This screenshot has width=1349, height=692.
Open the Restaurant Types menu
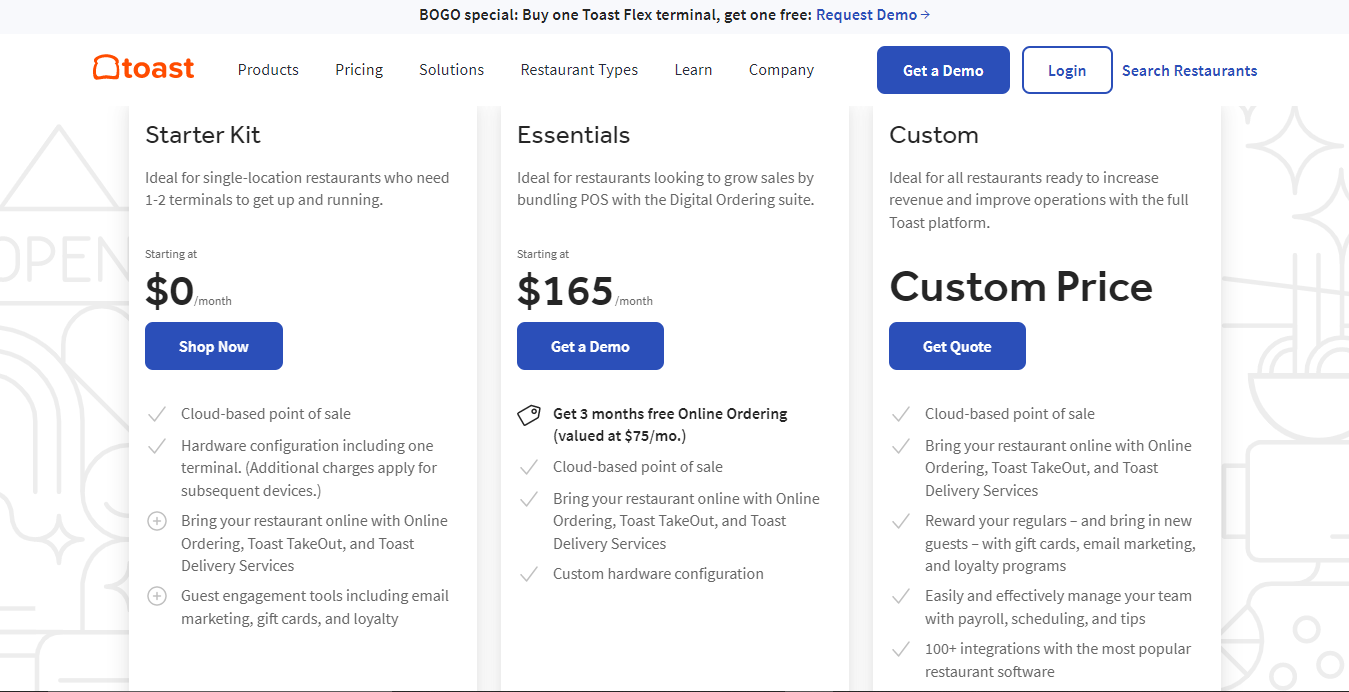coord(579,70)
